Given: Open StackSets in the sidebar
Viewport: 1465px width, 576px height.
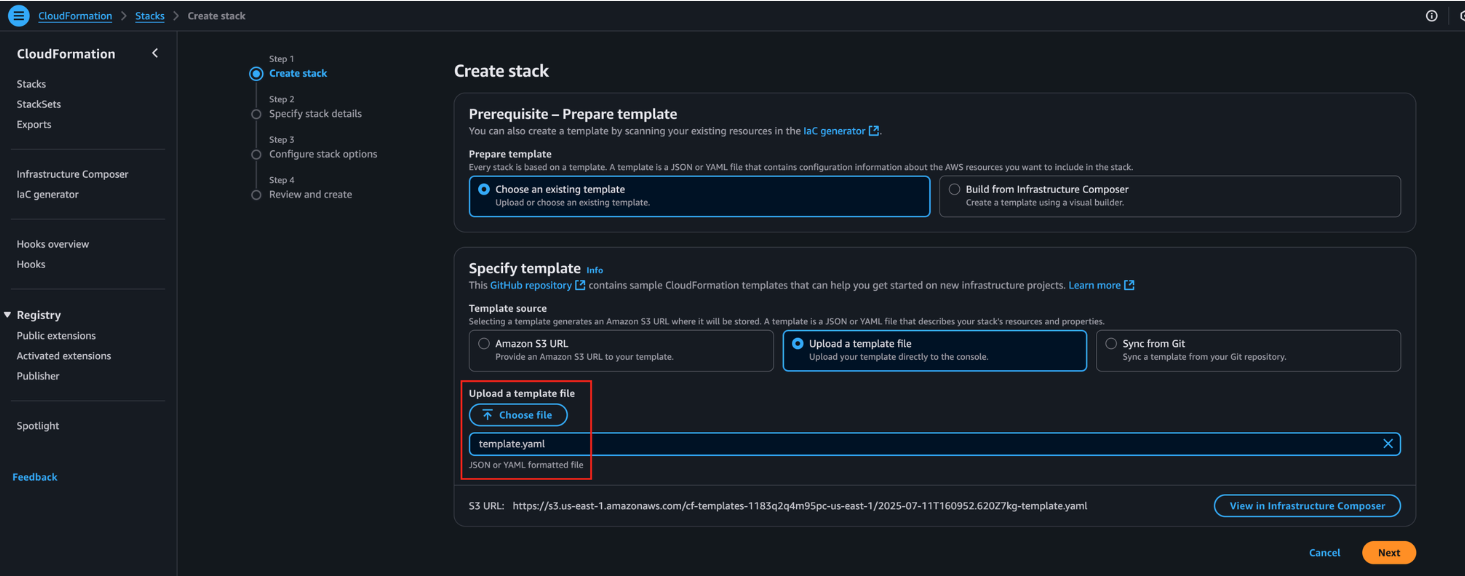Looking at the screenshot, I should coord(39,104).
